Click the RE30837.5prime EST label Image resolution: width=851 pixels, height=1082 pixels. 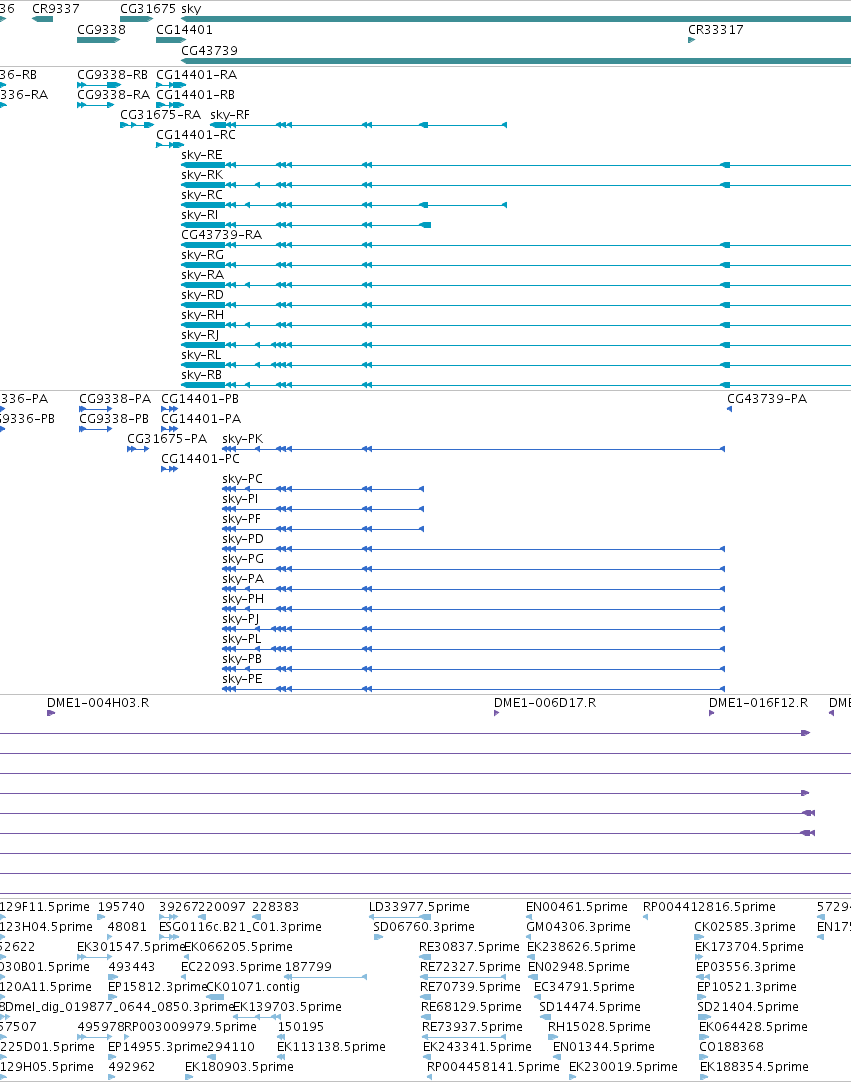point(469,946)
